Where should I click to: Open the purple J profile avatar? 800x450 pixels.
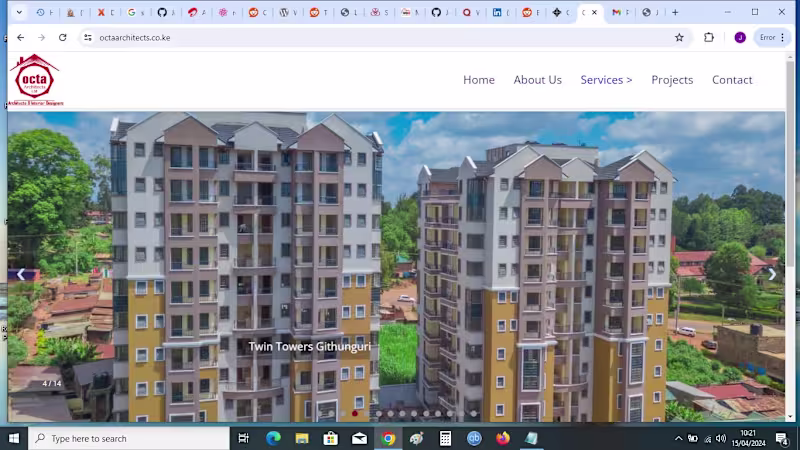(x=740, y=37)
